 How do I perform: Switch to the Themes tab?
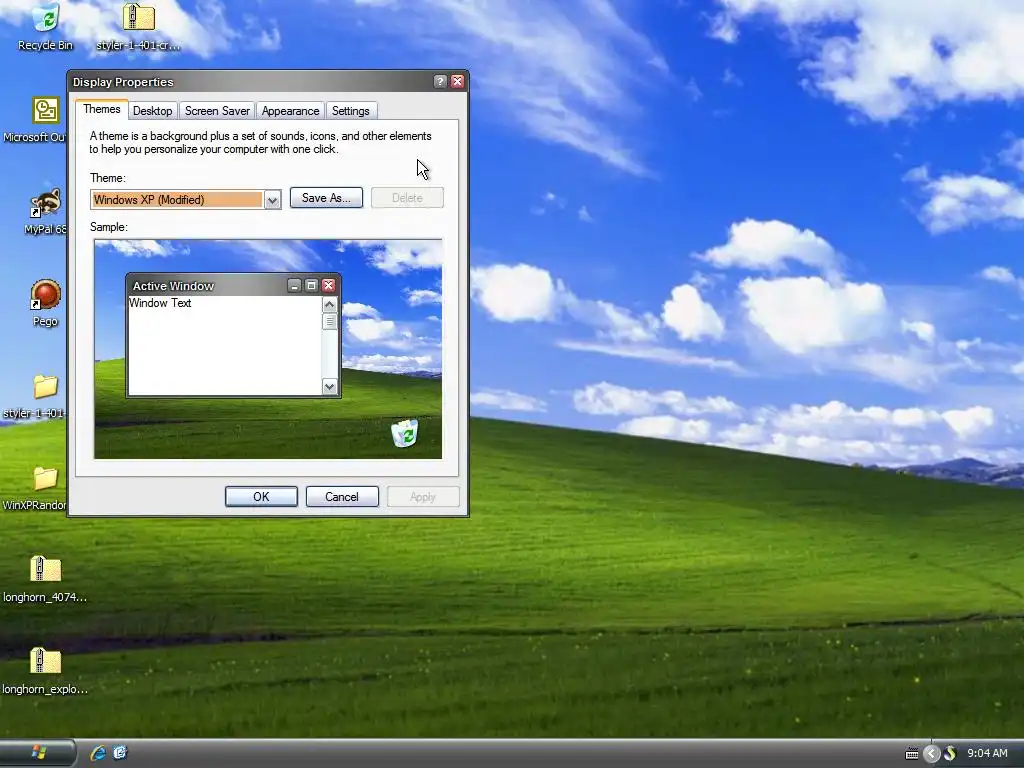coord(102,110)
